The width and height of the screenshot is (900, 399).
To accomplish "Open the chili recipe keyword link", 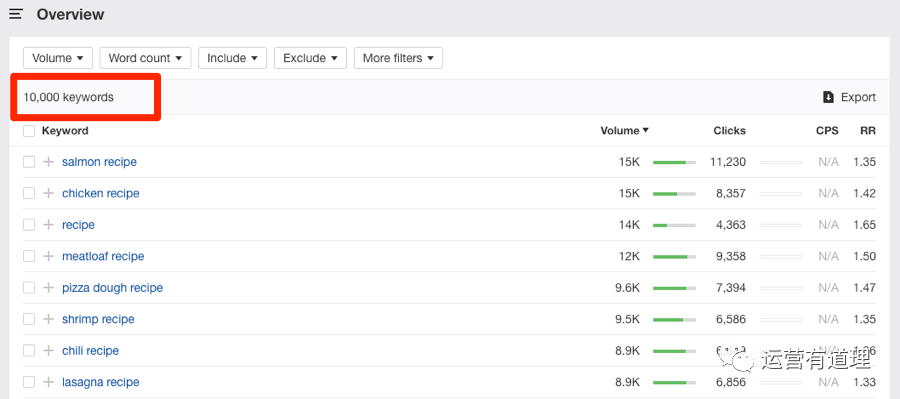I will (91, 351).
